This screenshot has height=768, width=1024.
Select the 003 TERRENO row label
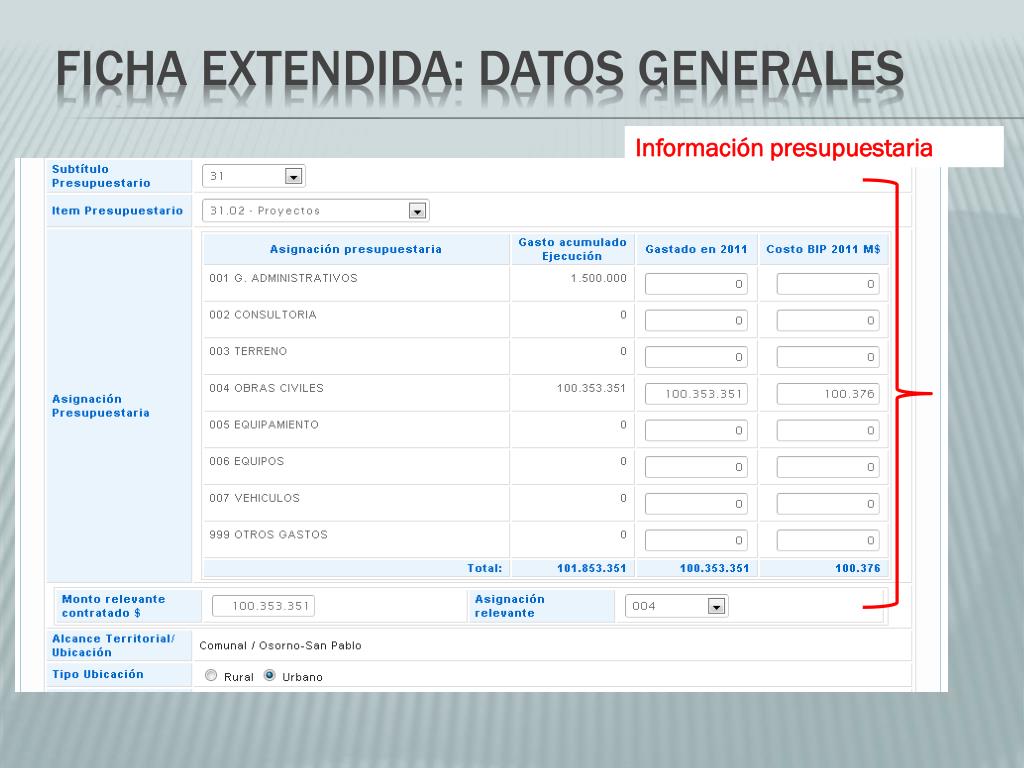tap(248, 351)
